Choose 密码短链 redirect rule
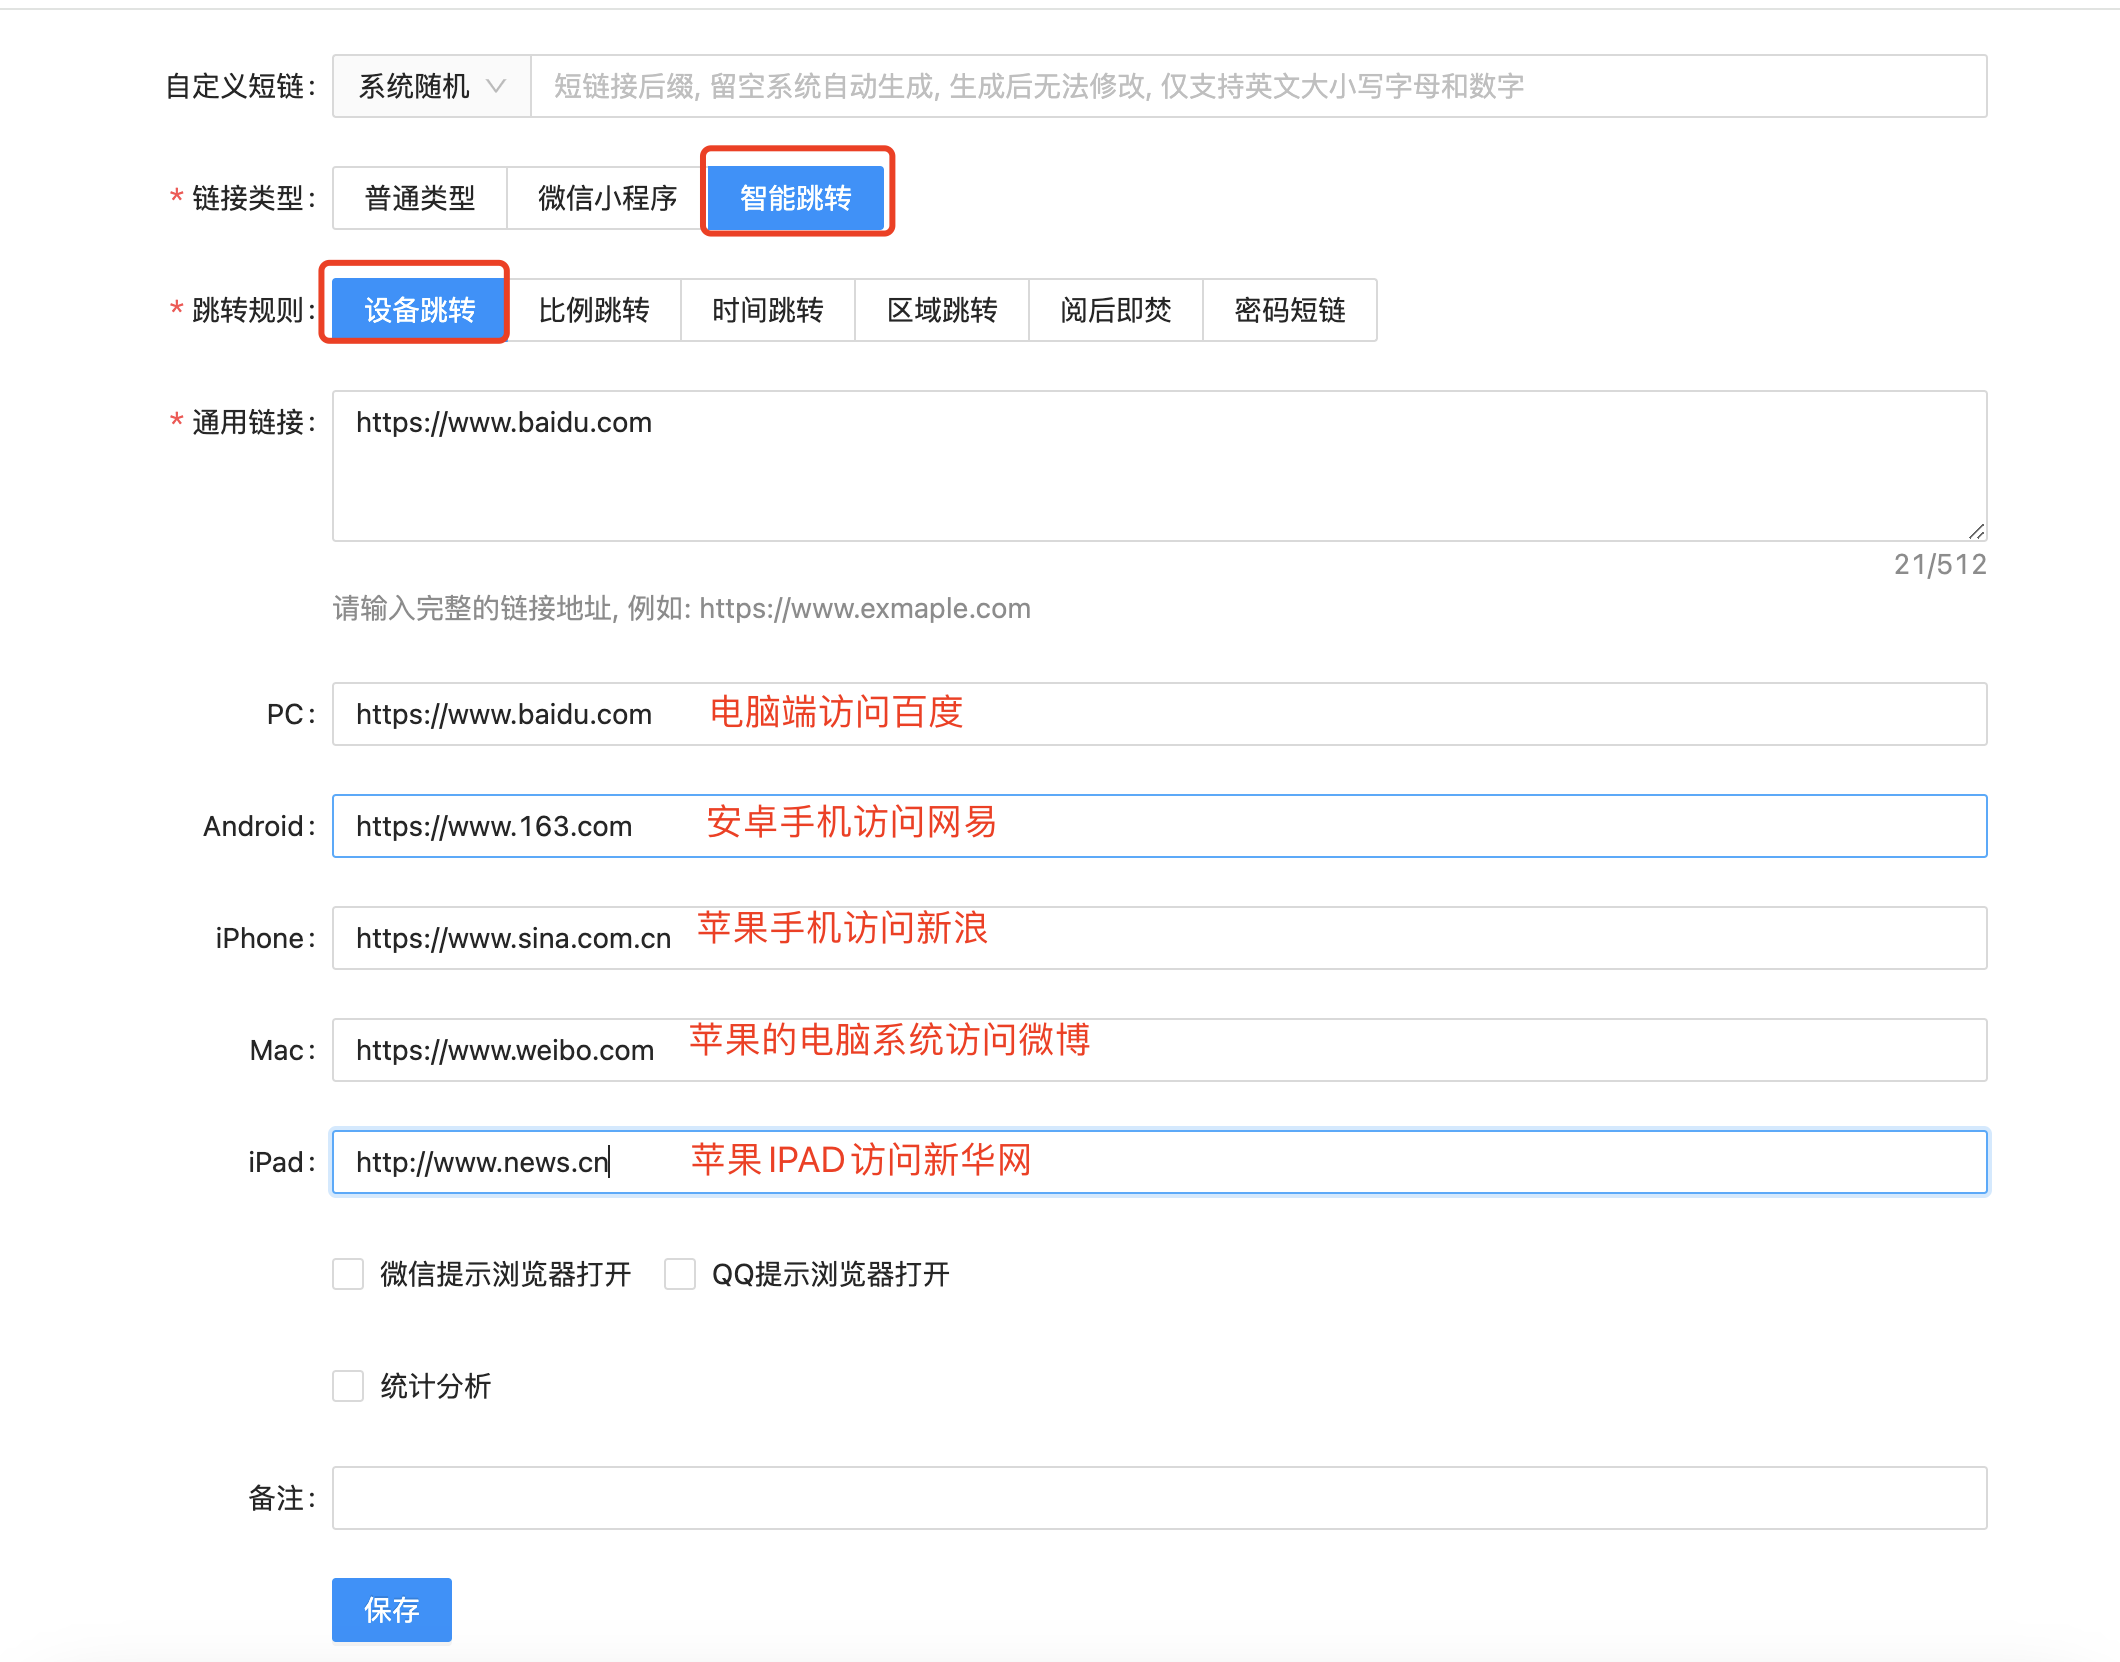This screenshot has width=2120, height=1662. 1290,311
